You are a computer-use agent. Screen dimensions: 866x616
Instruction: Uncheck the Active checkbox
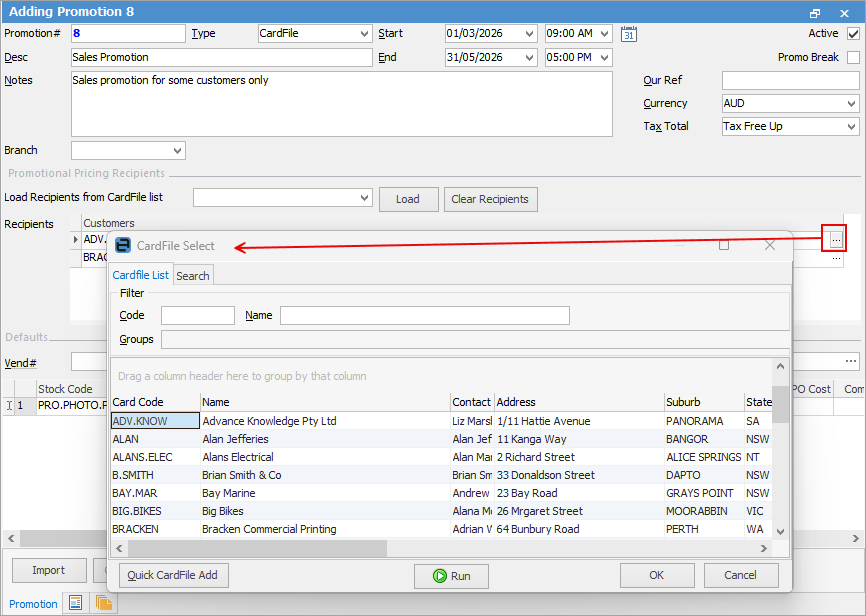coord(853,34)
